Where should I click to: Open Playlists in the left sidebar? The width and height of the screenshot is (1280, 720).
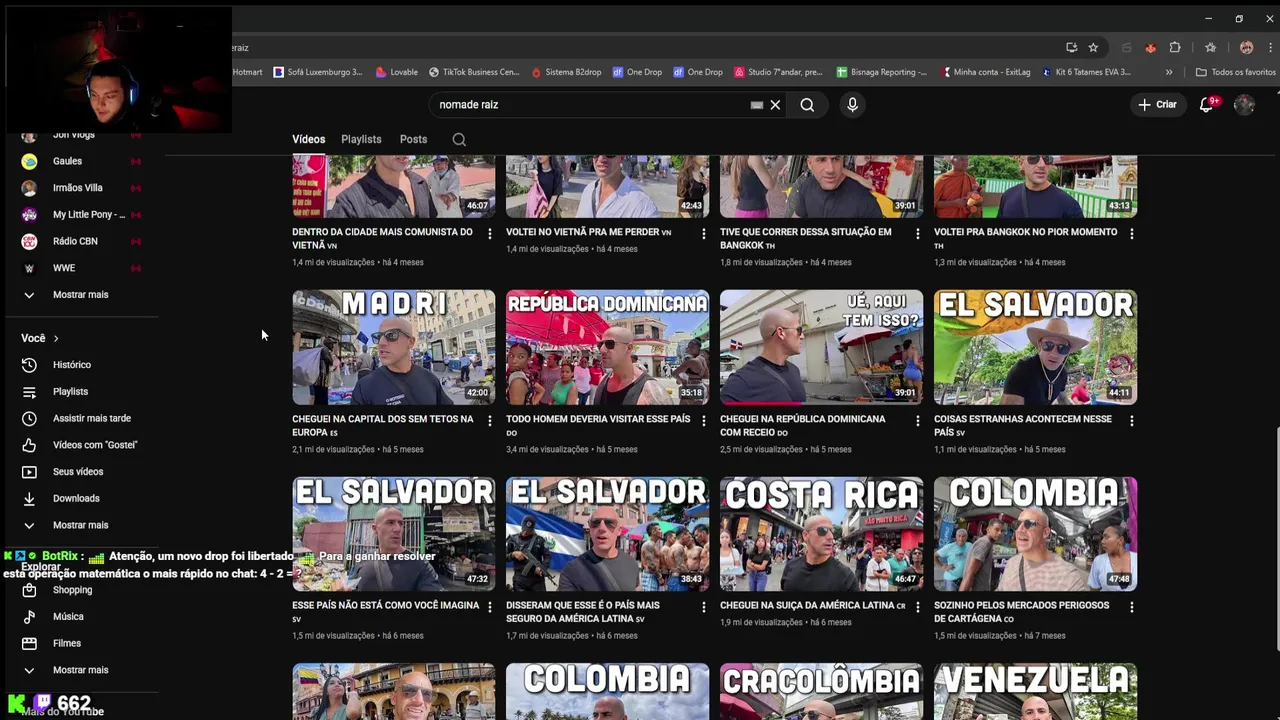[x=83, y=391]
